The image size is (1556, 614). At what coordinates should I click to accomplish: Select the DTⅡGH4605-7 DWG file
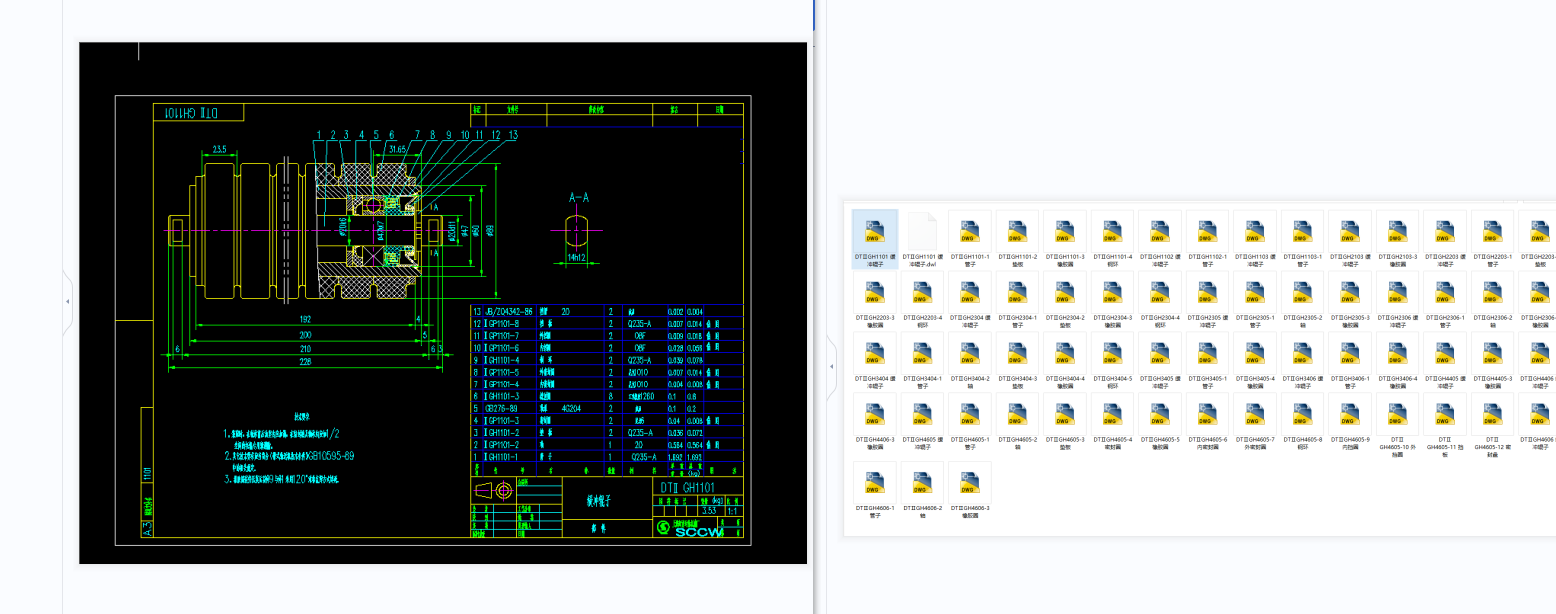1255,423
